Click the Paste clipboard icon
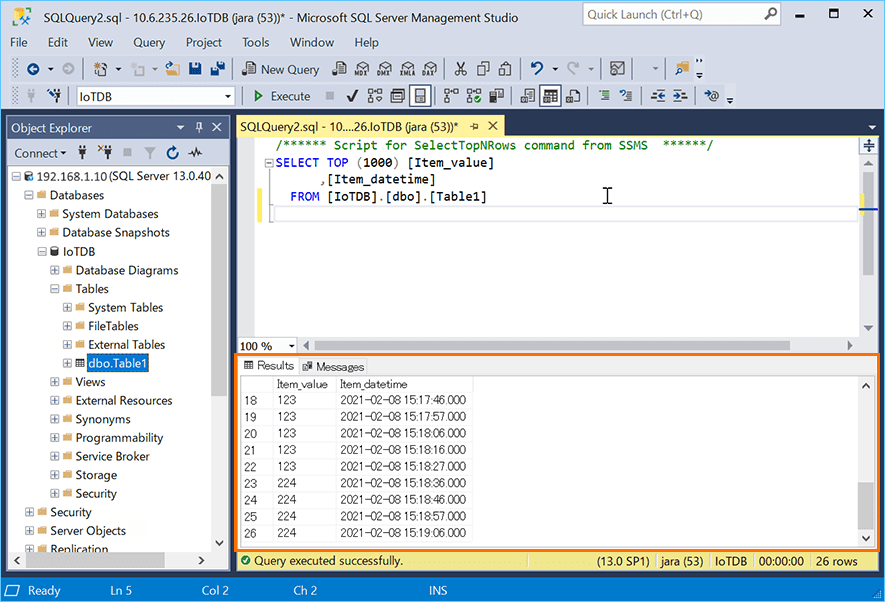Screen dimensions: 885x602 pos(505,69)
